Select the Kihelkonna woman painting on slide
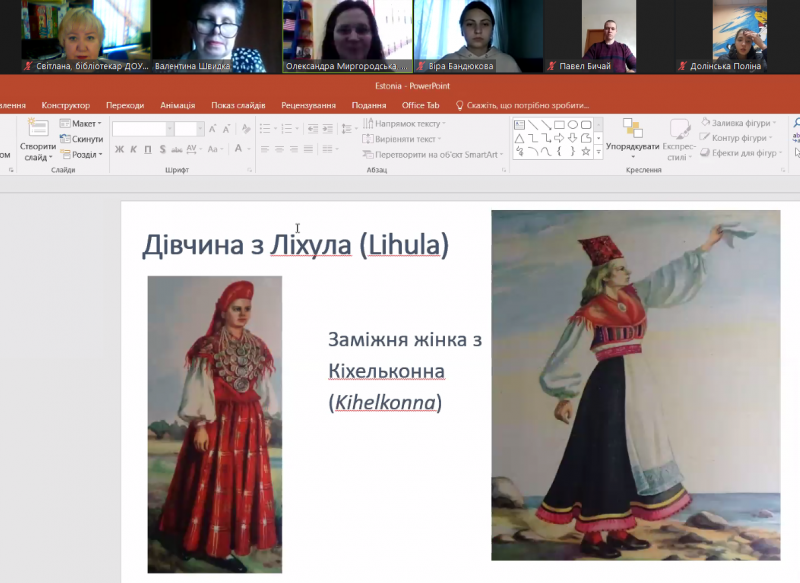The height and width of the screenshot is (583, 800). click(x=636, y=386)
